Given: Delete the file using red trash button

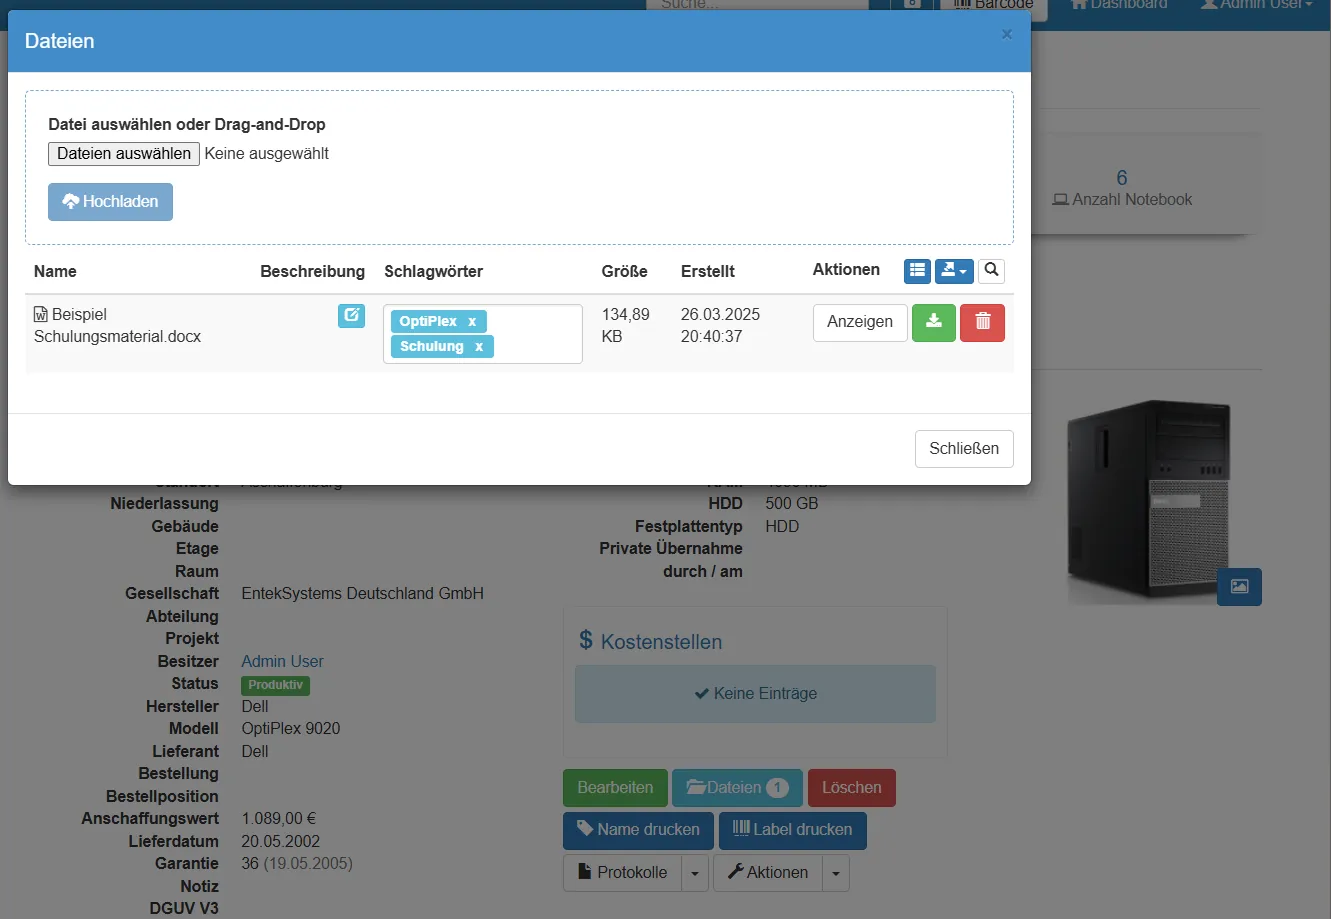Looking at the screenshot, I should [982, 322].
